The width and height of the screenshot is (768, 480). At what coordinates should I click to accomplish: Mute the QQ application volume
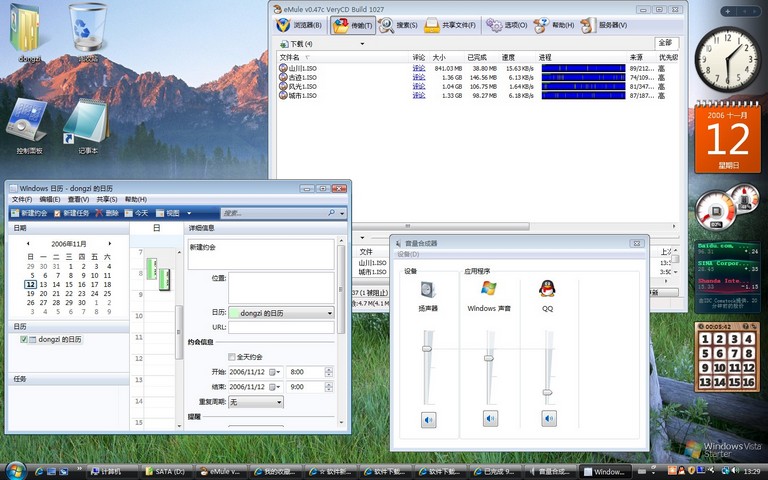548,420
